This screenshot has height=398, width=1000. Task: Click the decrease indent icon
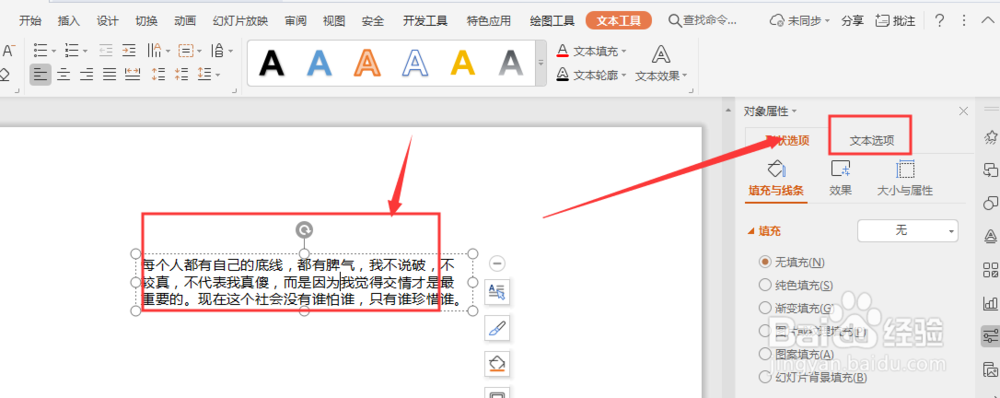click(106, 50)
